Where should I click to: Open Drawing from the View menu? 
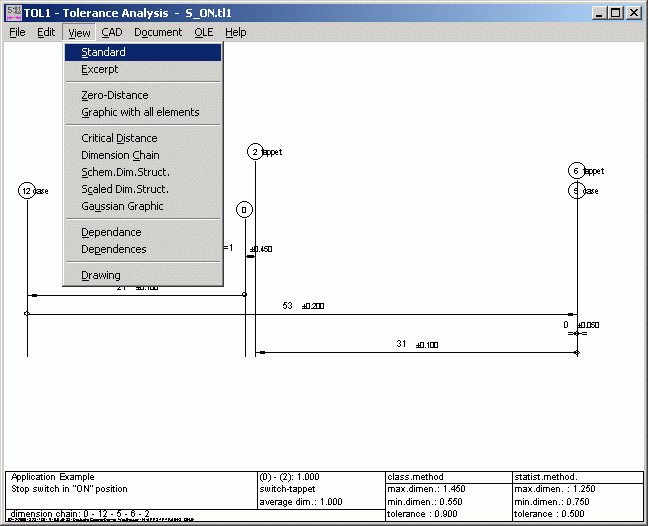click(x=100, y=275)
